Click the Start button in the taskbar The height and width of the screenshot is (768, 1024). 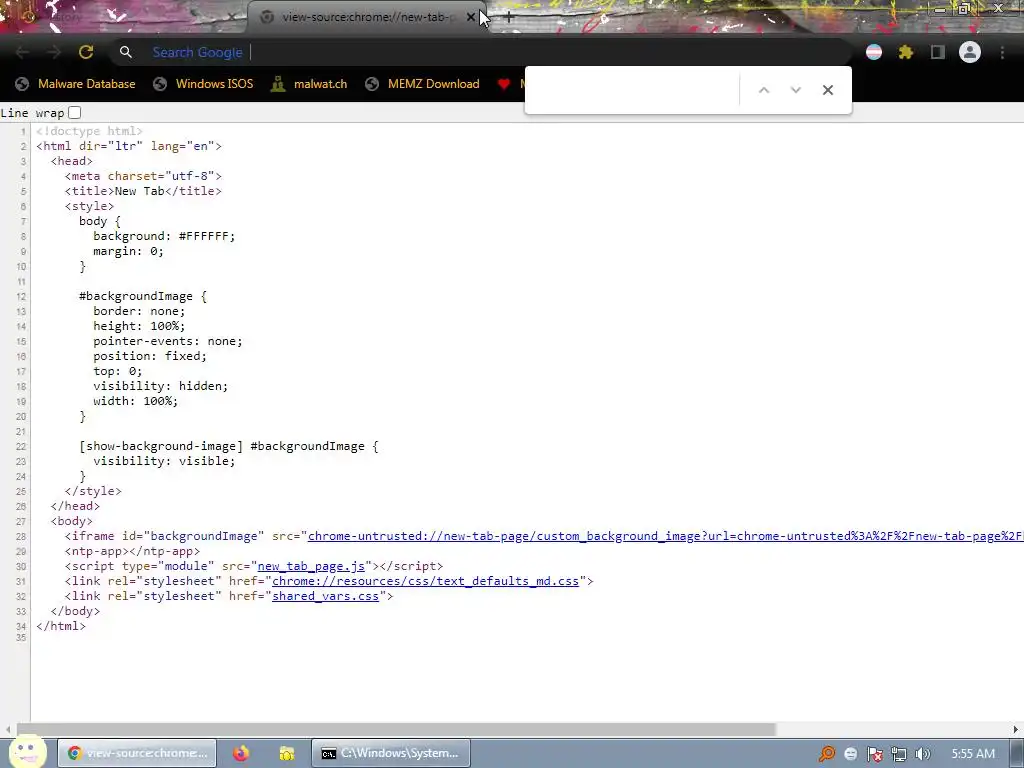(x=27, y=752)
